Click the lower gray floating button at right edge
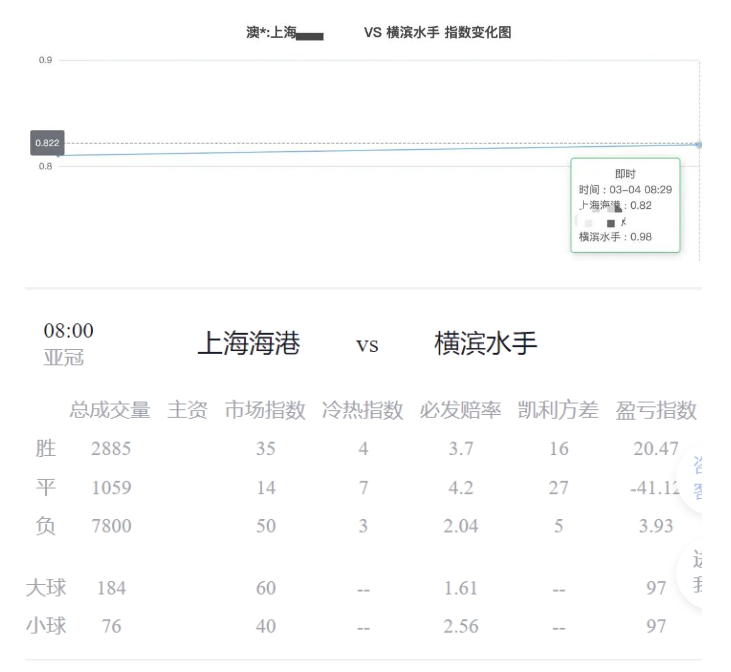 pos(712,572)
